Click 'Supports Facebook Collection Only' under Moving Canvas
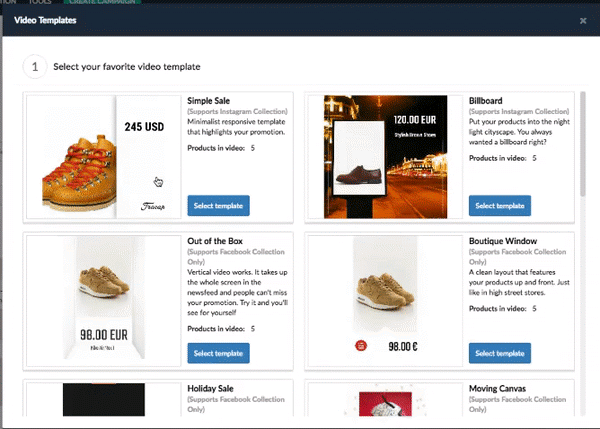Screen dimensions: 600x429 [517, 404]
